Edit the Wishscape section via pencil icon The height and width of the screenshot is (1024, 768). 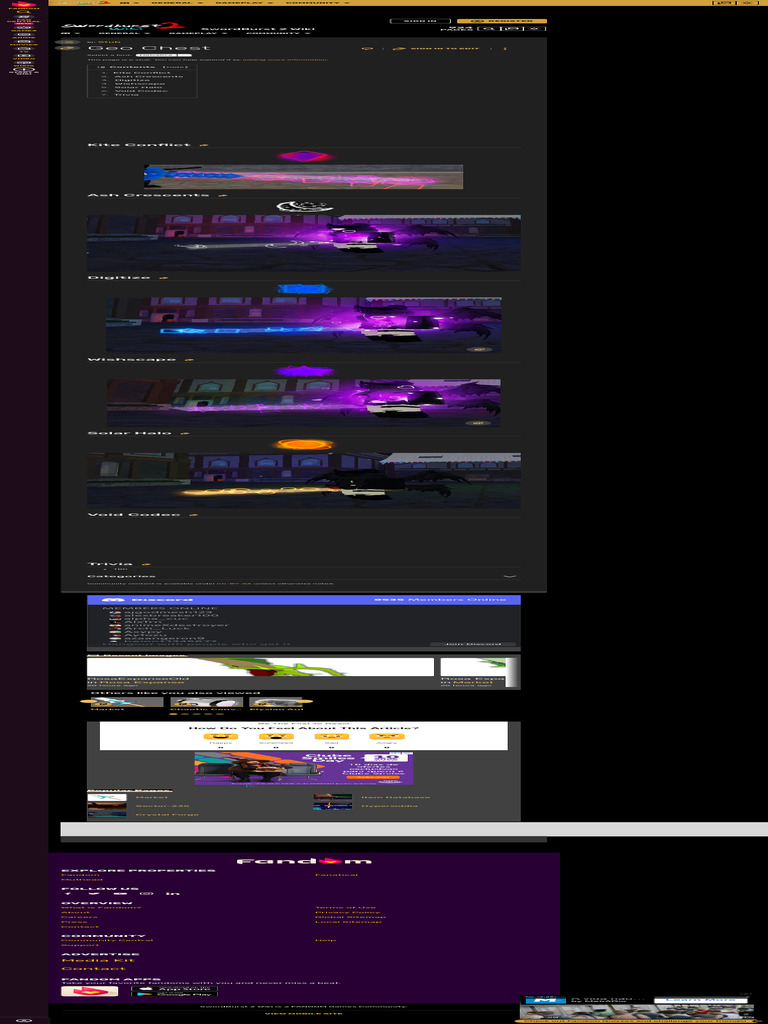(x=189, y=360)
